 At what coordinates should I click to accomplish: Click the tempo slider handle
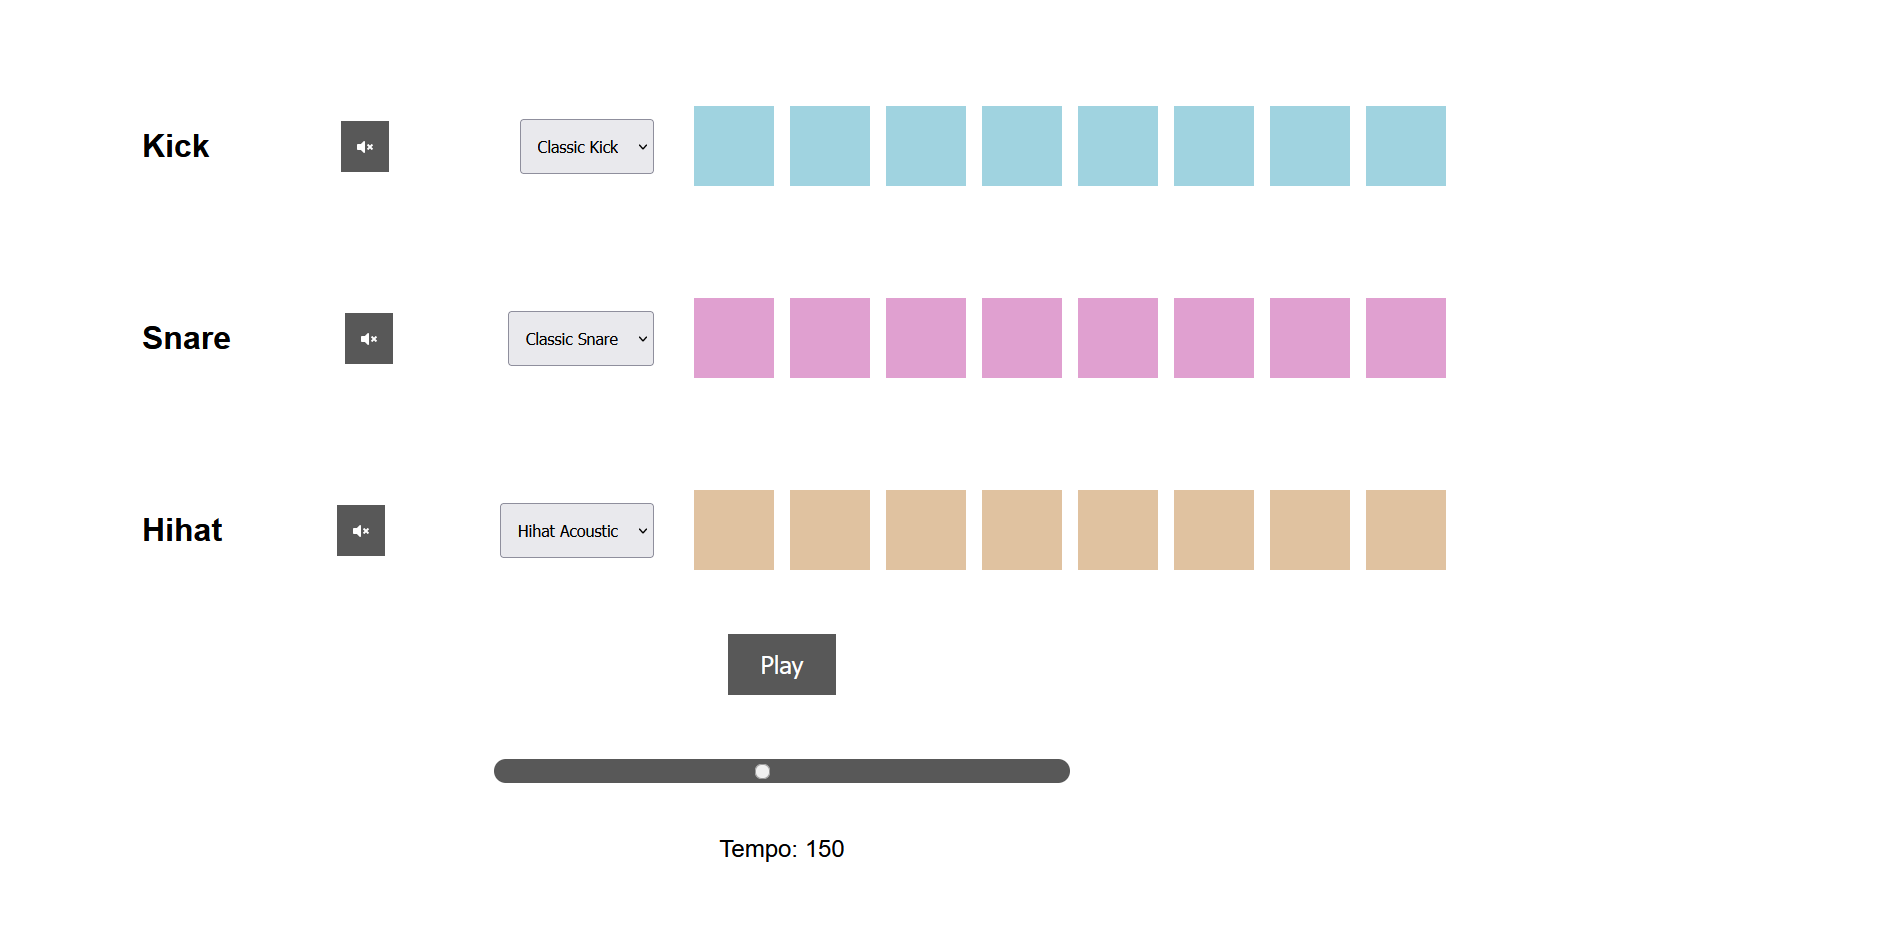[762, 771]
